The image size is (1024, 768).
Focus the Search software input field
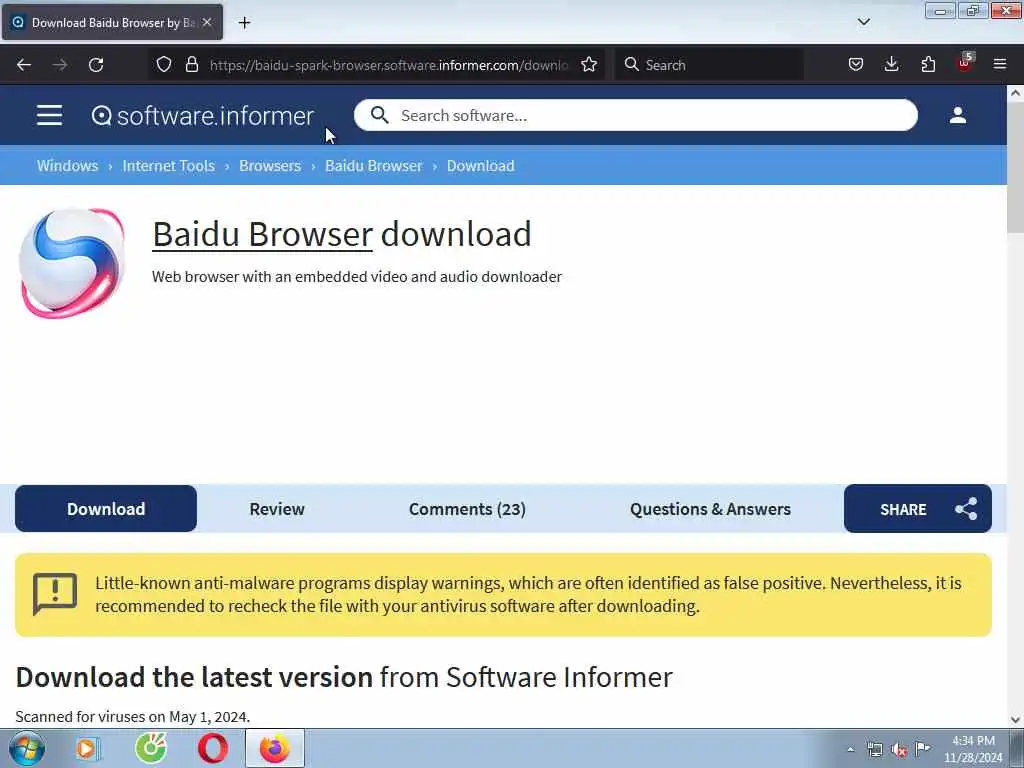pyautogui.click(x=635, y=116)
